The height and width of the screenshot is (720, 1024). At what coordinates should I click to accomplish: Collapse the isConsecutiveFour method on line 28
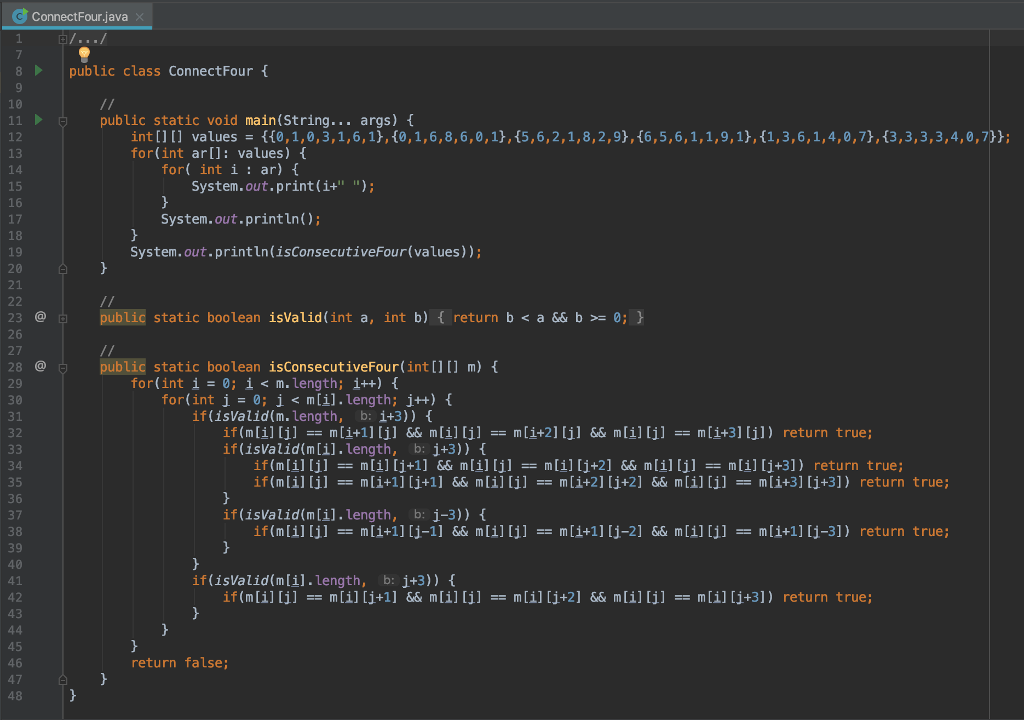pos(63,368)
